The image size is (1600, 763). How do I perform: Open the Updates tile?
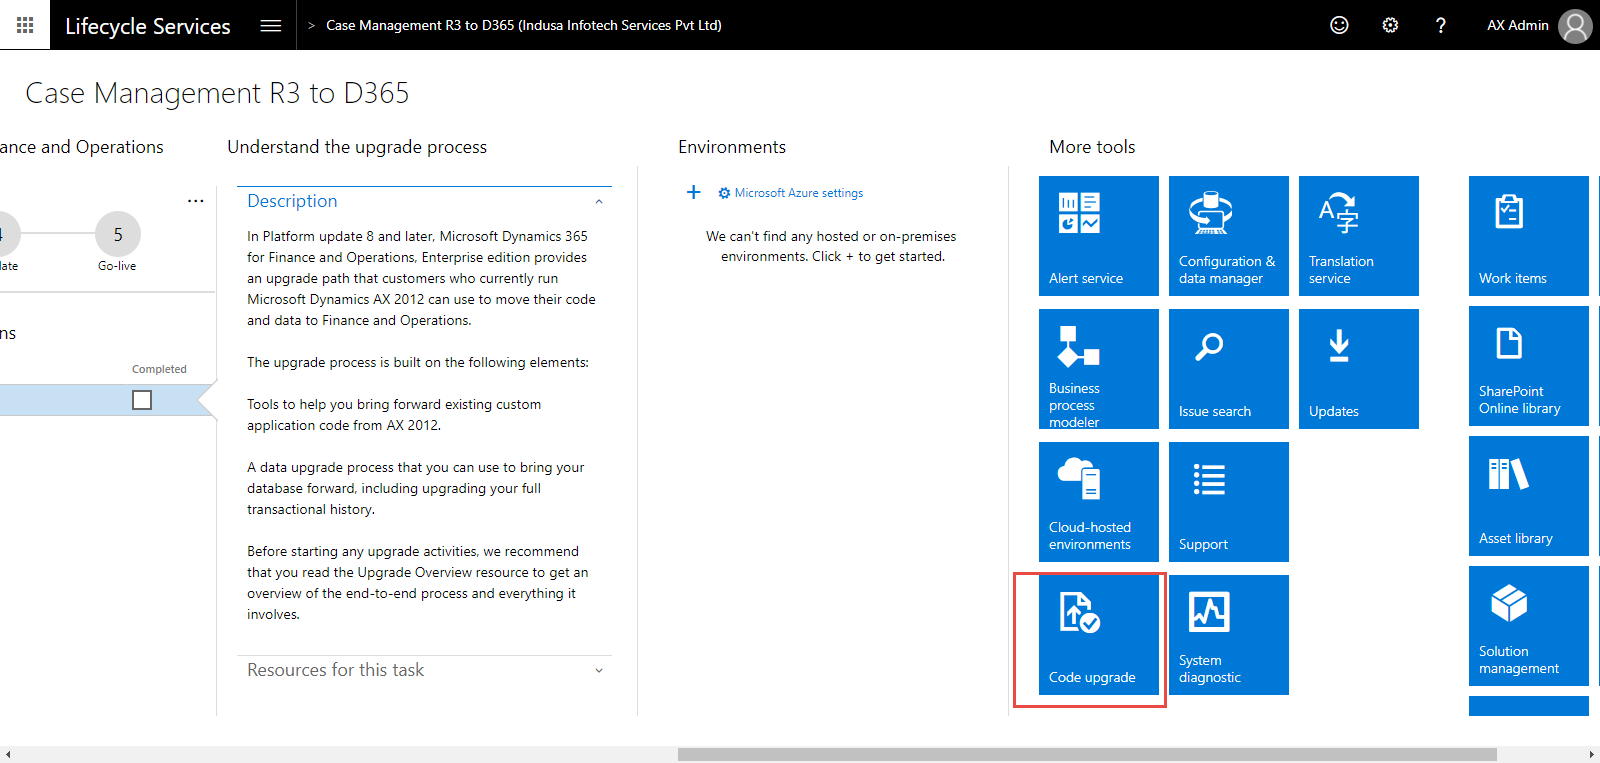click(x=1359, y=369)
